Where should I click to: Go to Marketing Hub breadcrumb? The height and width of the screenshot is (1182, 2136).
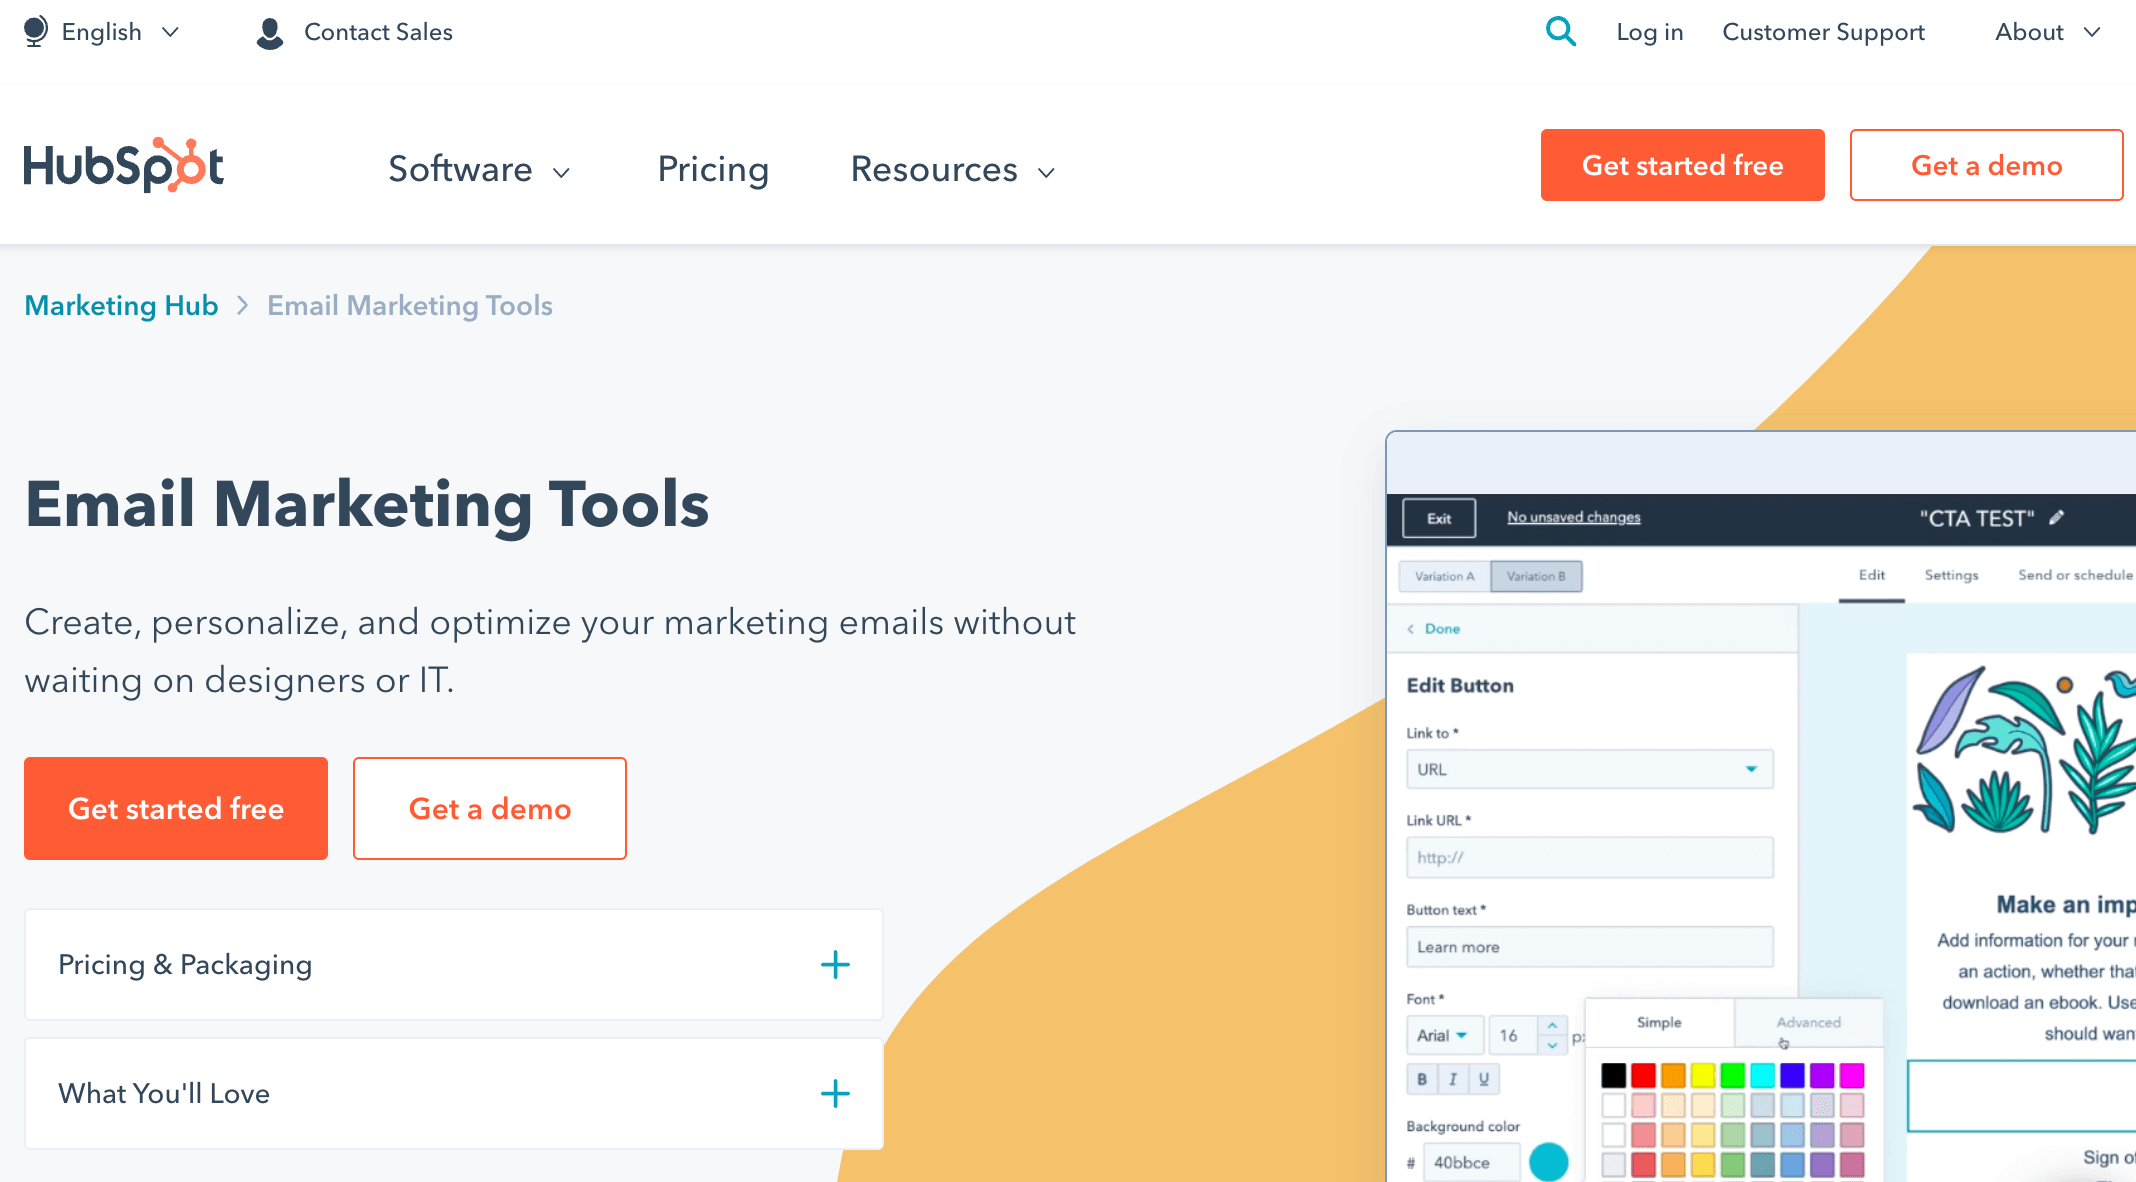121,305
